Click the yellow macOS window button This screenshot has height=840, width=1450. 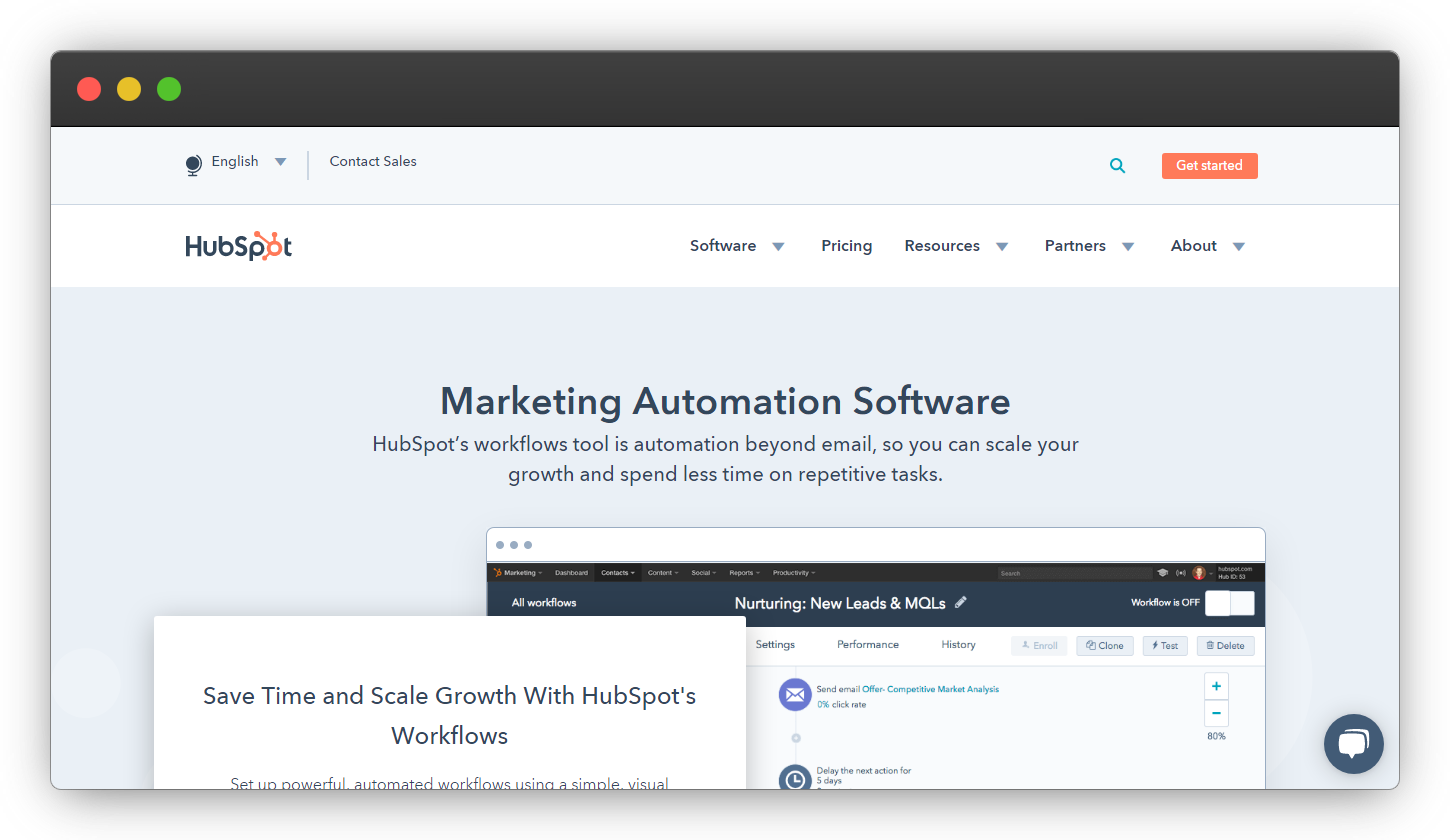(129, 89)
